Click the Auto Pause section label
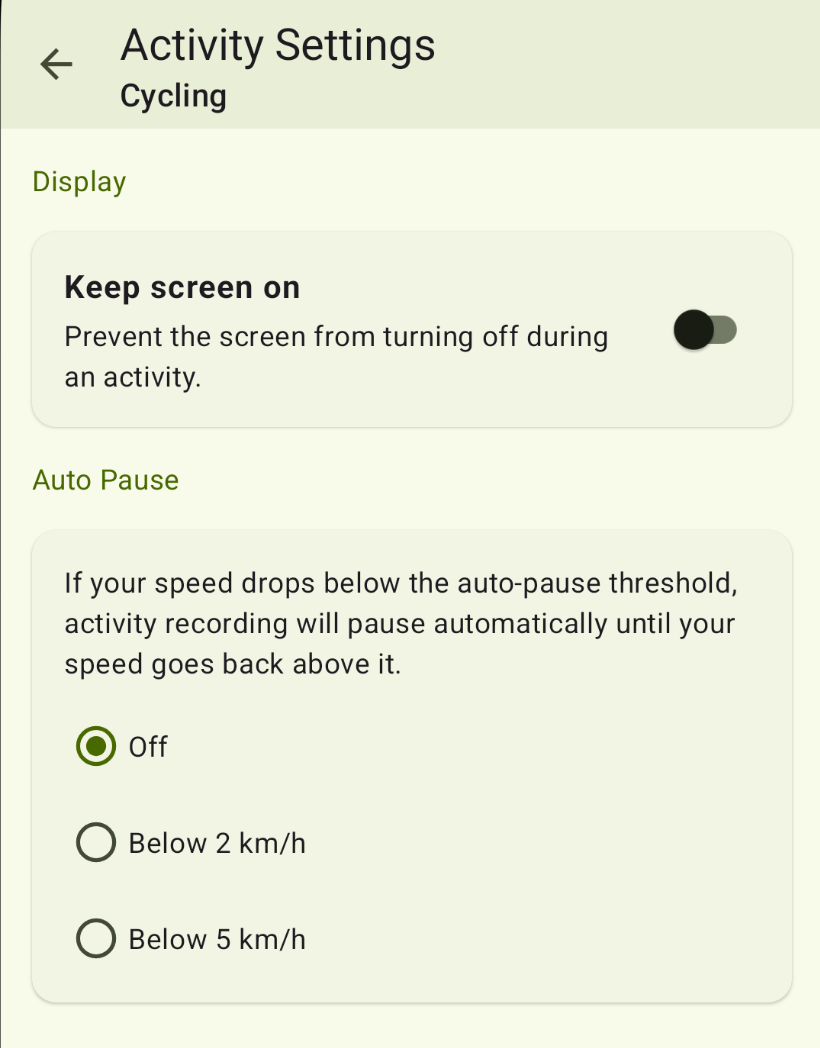Screen dimensions: 820x1048 click(x=105, y=480)
